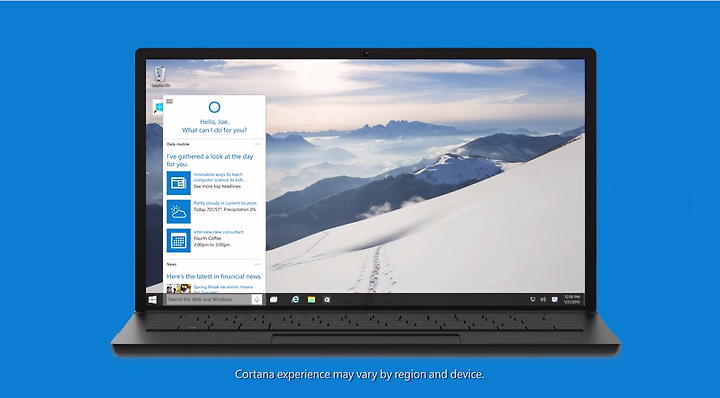The width and height of the screenshot is (720, 398).
Task: Open the Store icon on taskbar
Action: pyautogui.click(x=327, y=299)
